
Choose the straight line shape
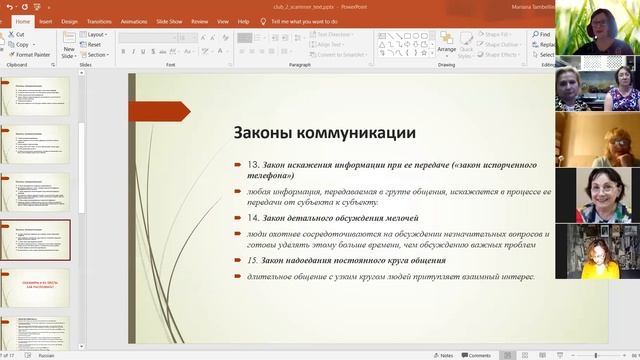390,36
